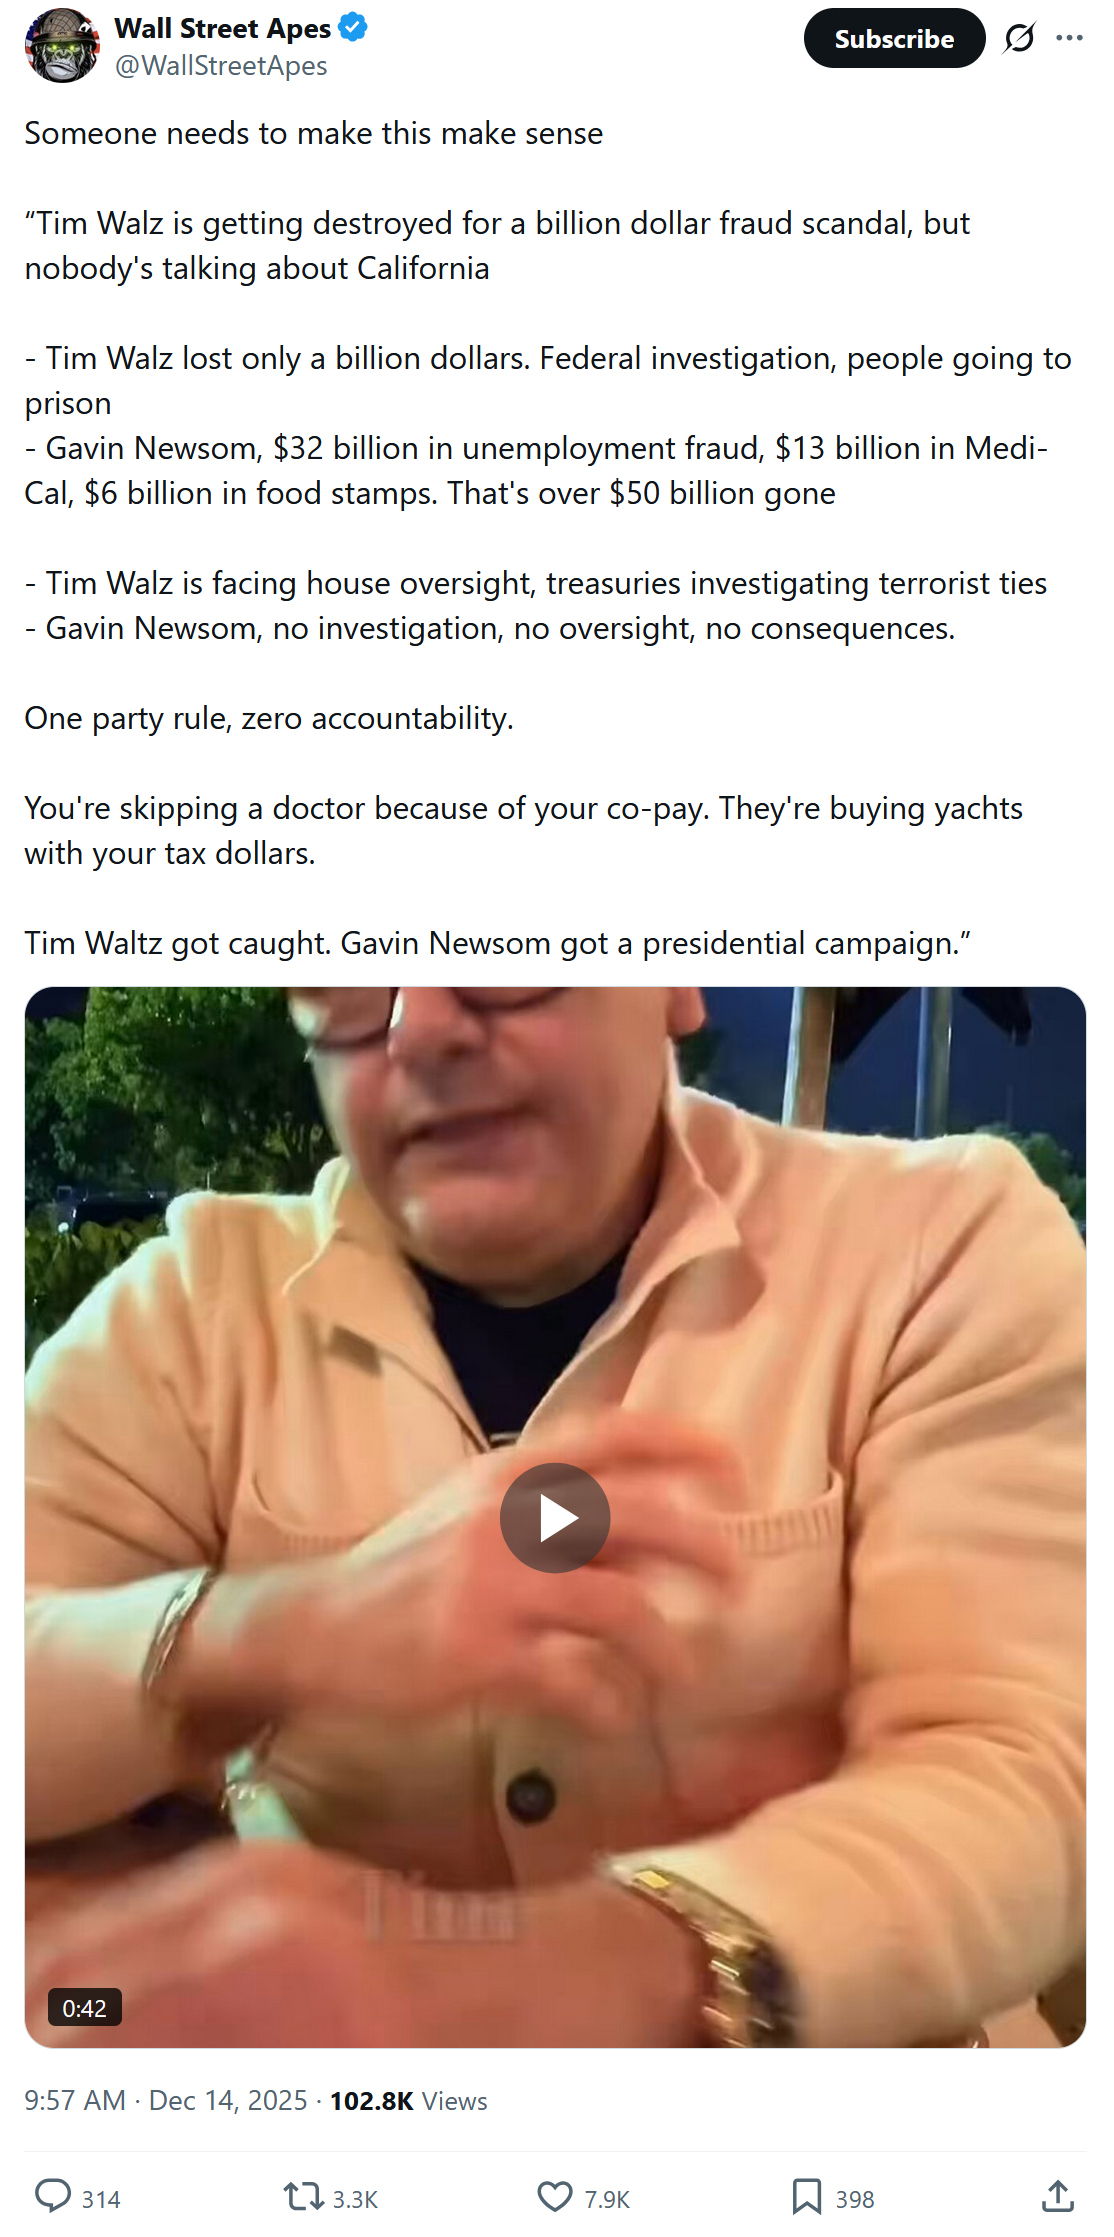Click the 3.3K repost count
This screenshot has width=1114, height=2237.
pos(355,2199)
